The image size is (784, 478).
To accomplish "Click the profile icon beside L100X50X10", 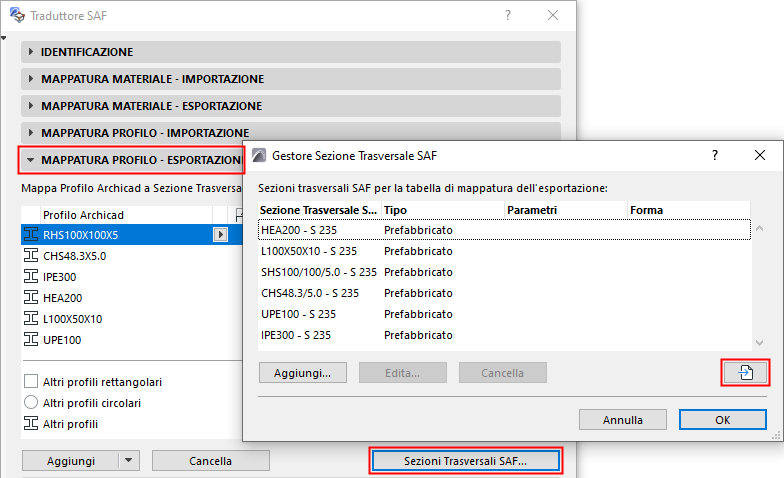I will click(x=31, y=318).
